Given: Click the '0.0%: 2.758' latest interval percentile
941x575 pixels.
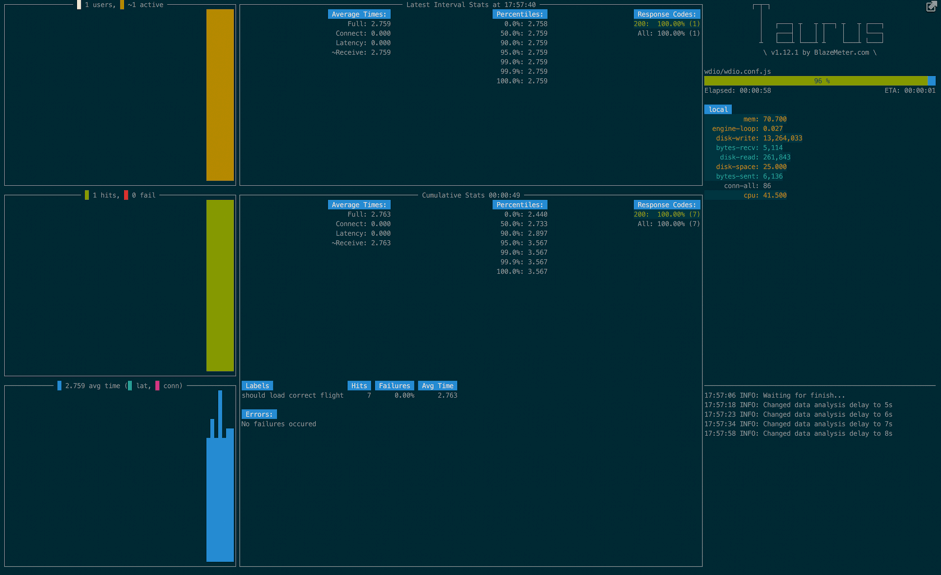Looking at the screenshot, I should click(526, 24).
